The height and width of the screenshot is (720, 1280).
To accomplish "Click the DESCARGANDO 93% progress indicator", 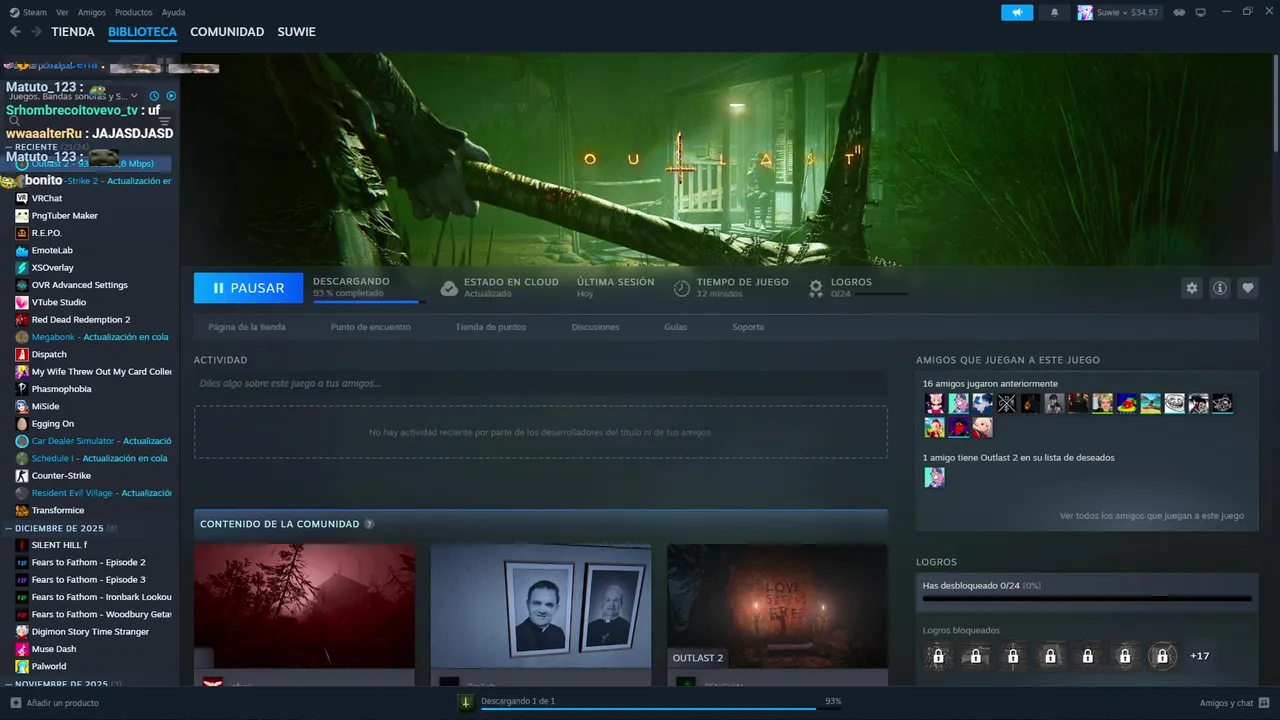I will pyautogui.click(x=369, y=288).
